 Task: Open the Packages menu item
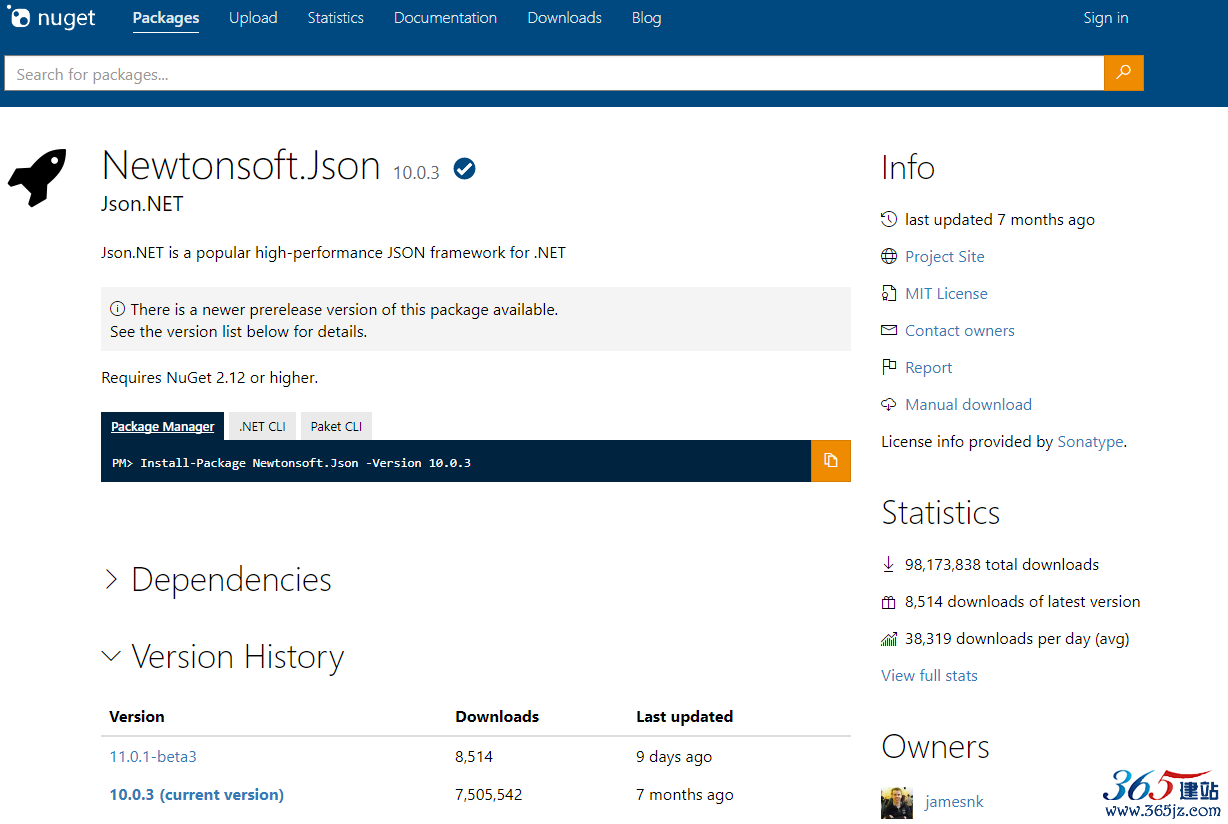pos(166,18)
